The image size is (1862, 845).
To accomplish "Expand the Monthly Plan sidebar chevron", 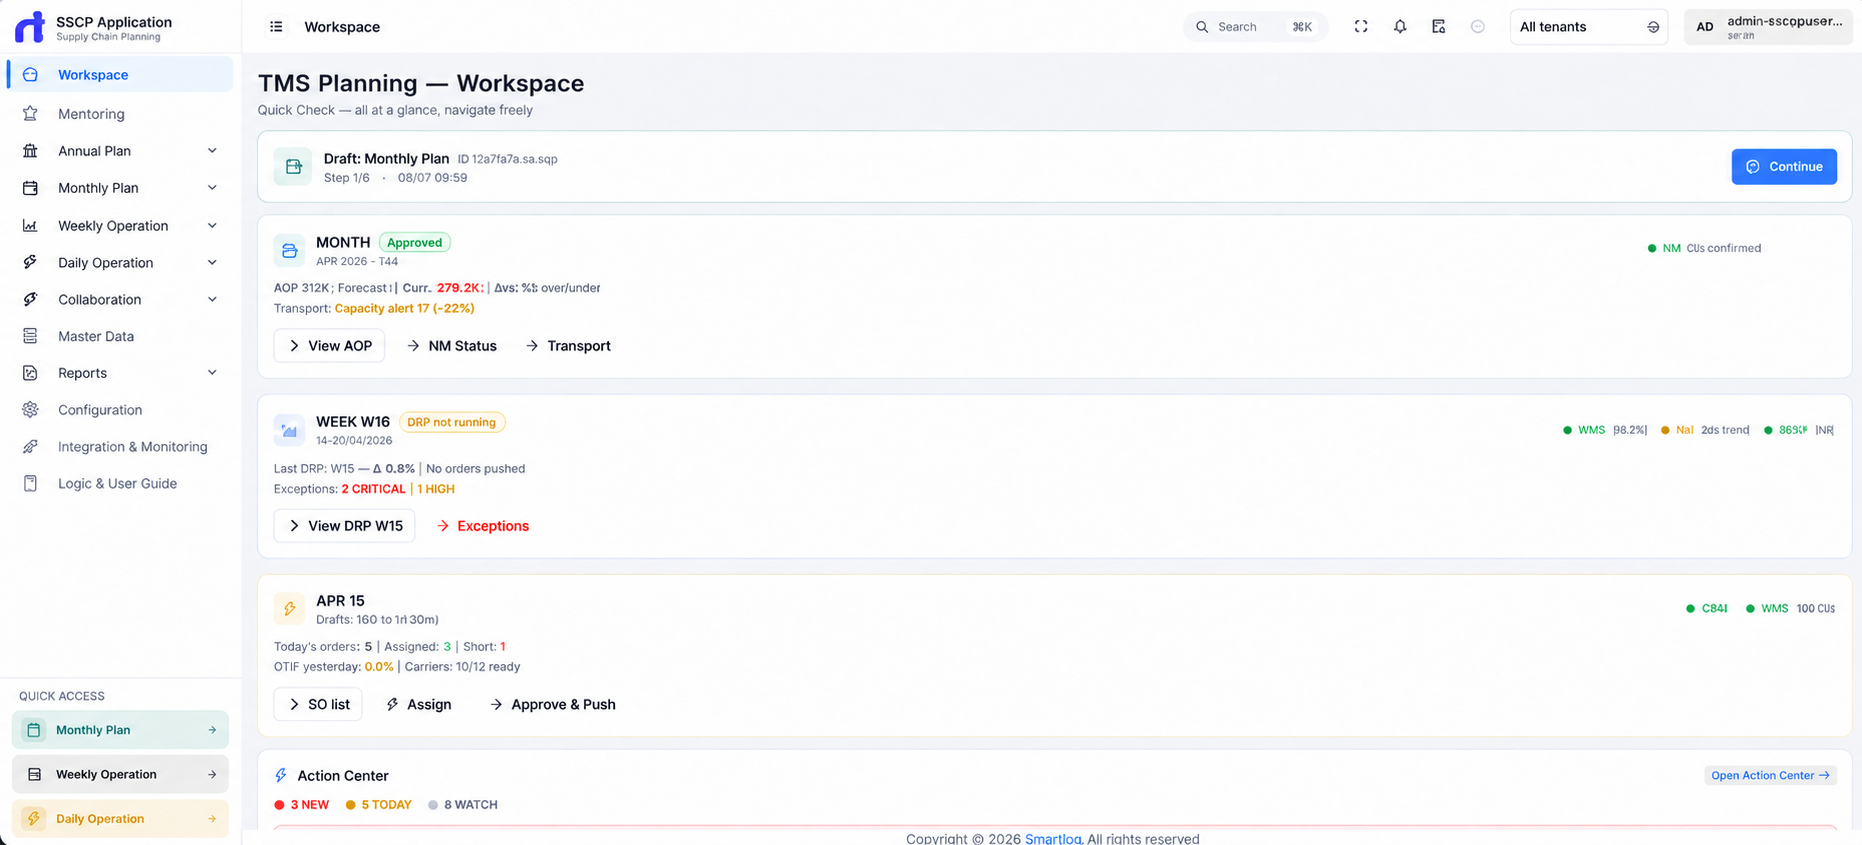I will 212,188.
